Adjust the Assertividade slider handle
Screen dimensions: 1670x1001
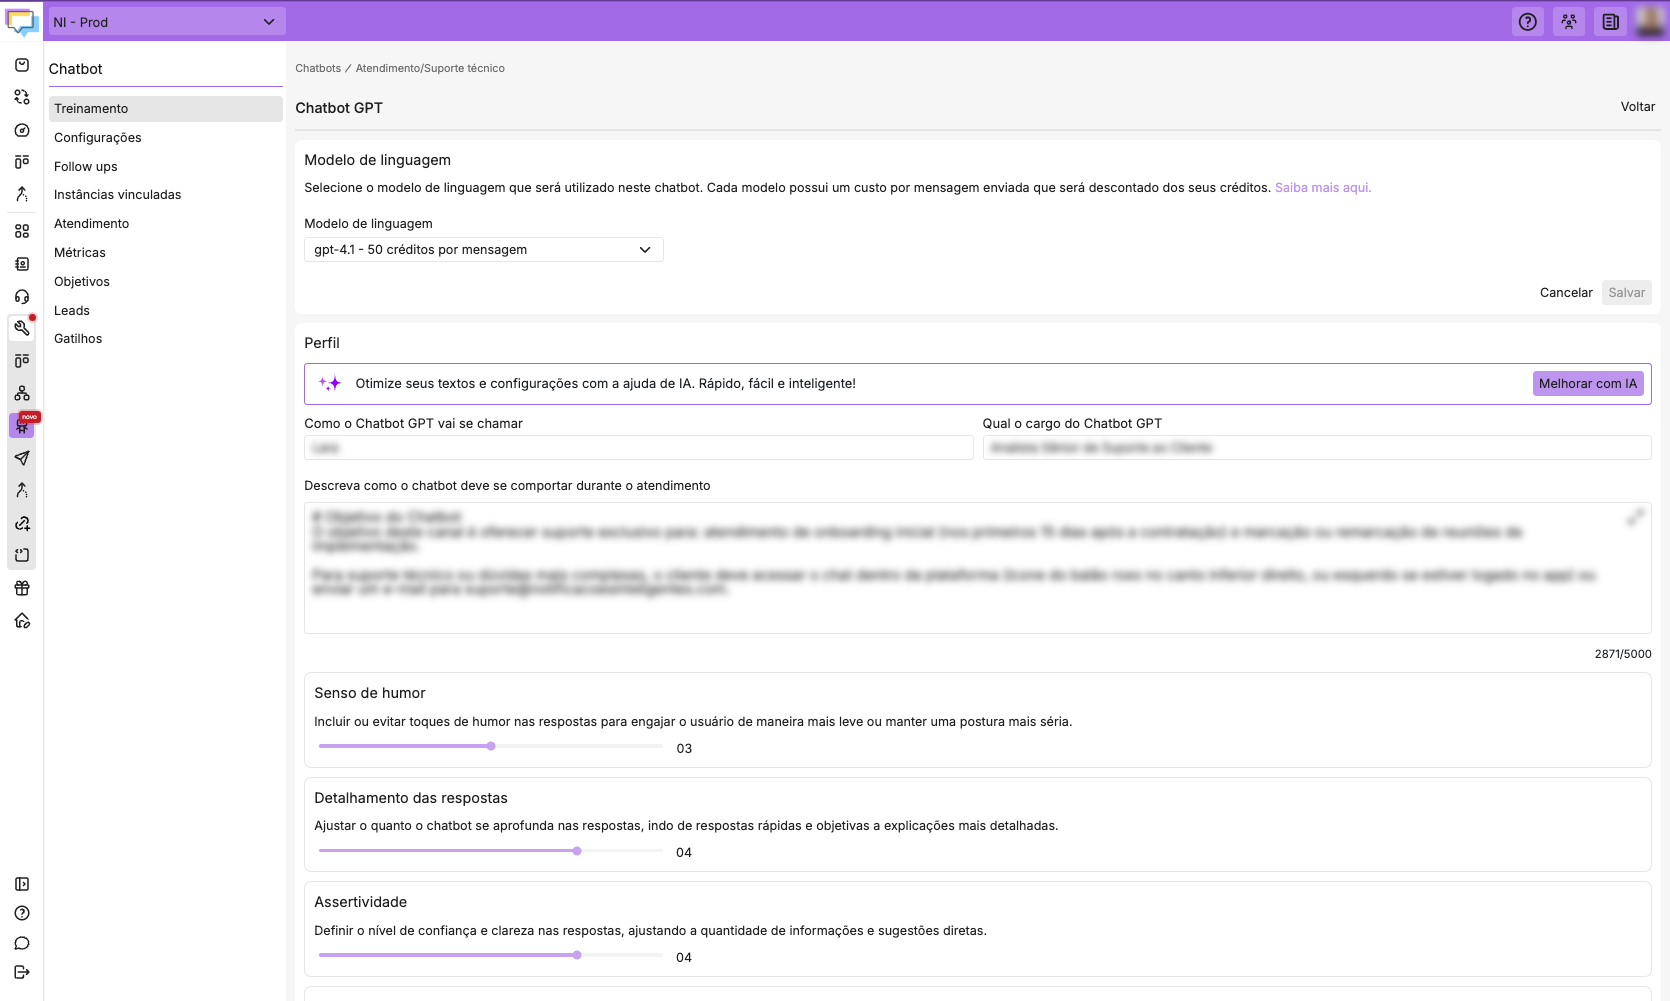click(577, 955)
